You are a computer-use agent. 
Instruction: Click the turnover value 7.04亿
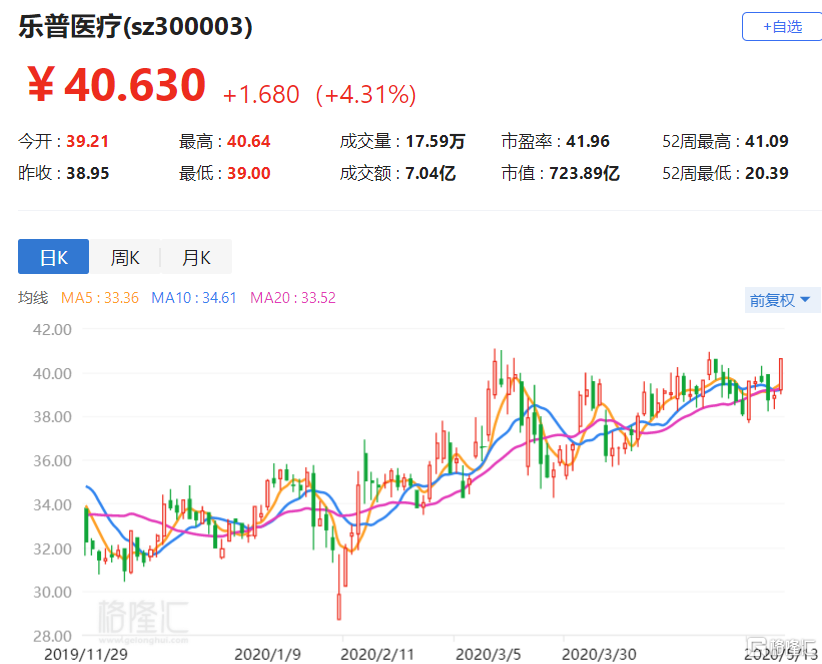[x=430, y=173]
